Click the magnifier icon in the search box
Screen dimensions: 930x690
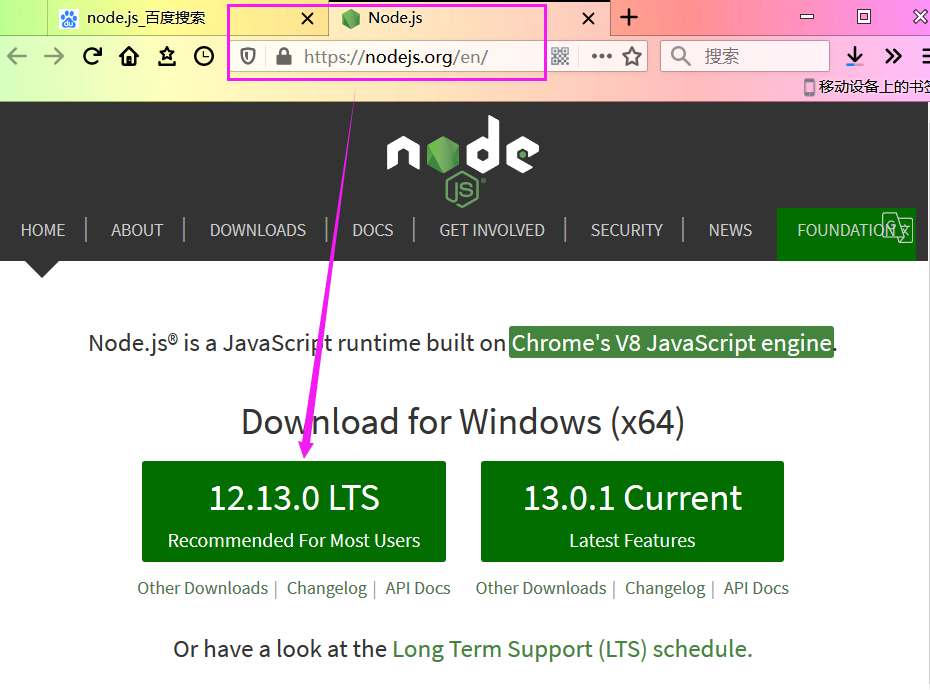tap(680, 56)
